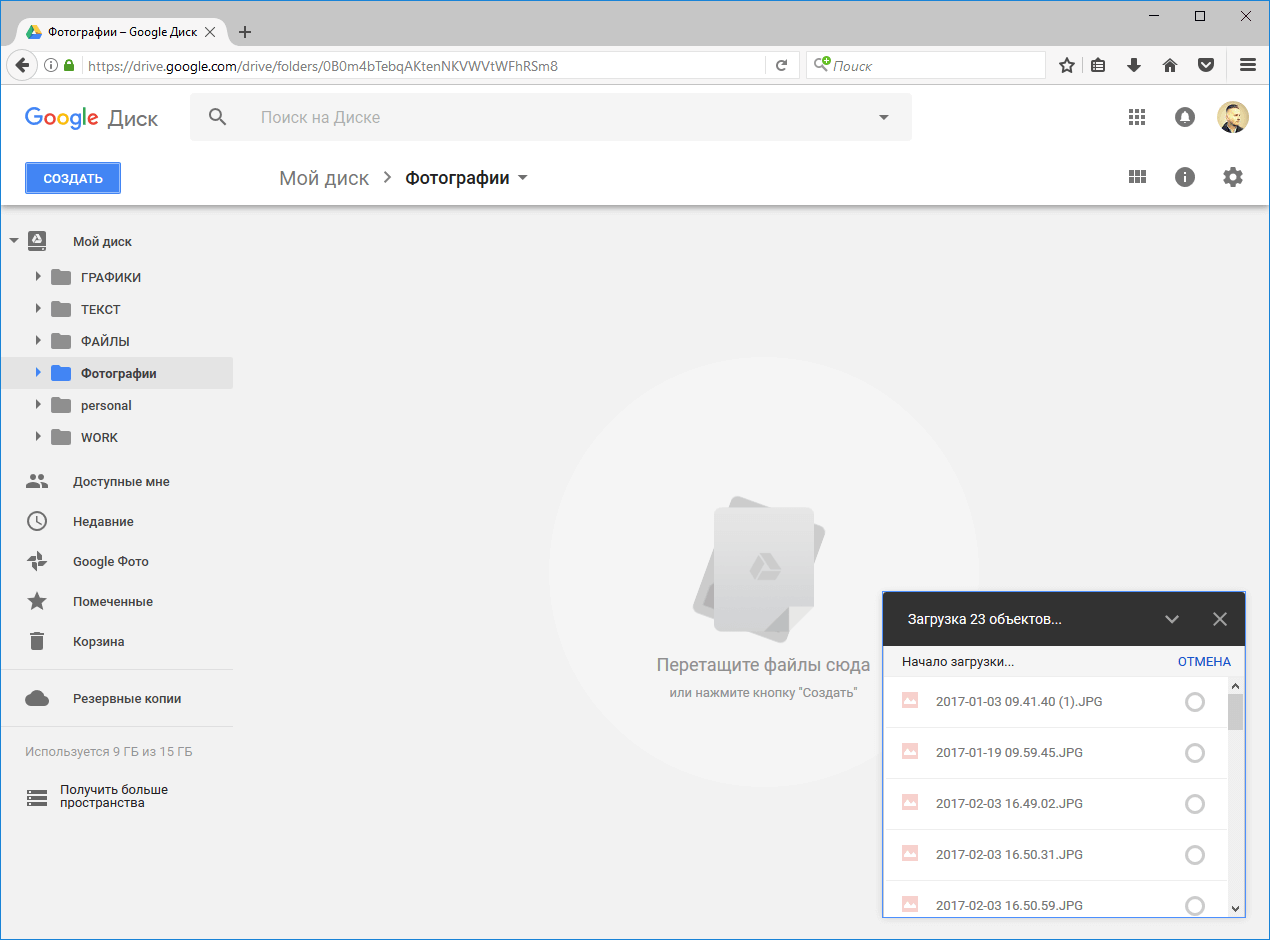
Task: Open Drive settings gear
Action: click(1233, 177)
